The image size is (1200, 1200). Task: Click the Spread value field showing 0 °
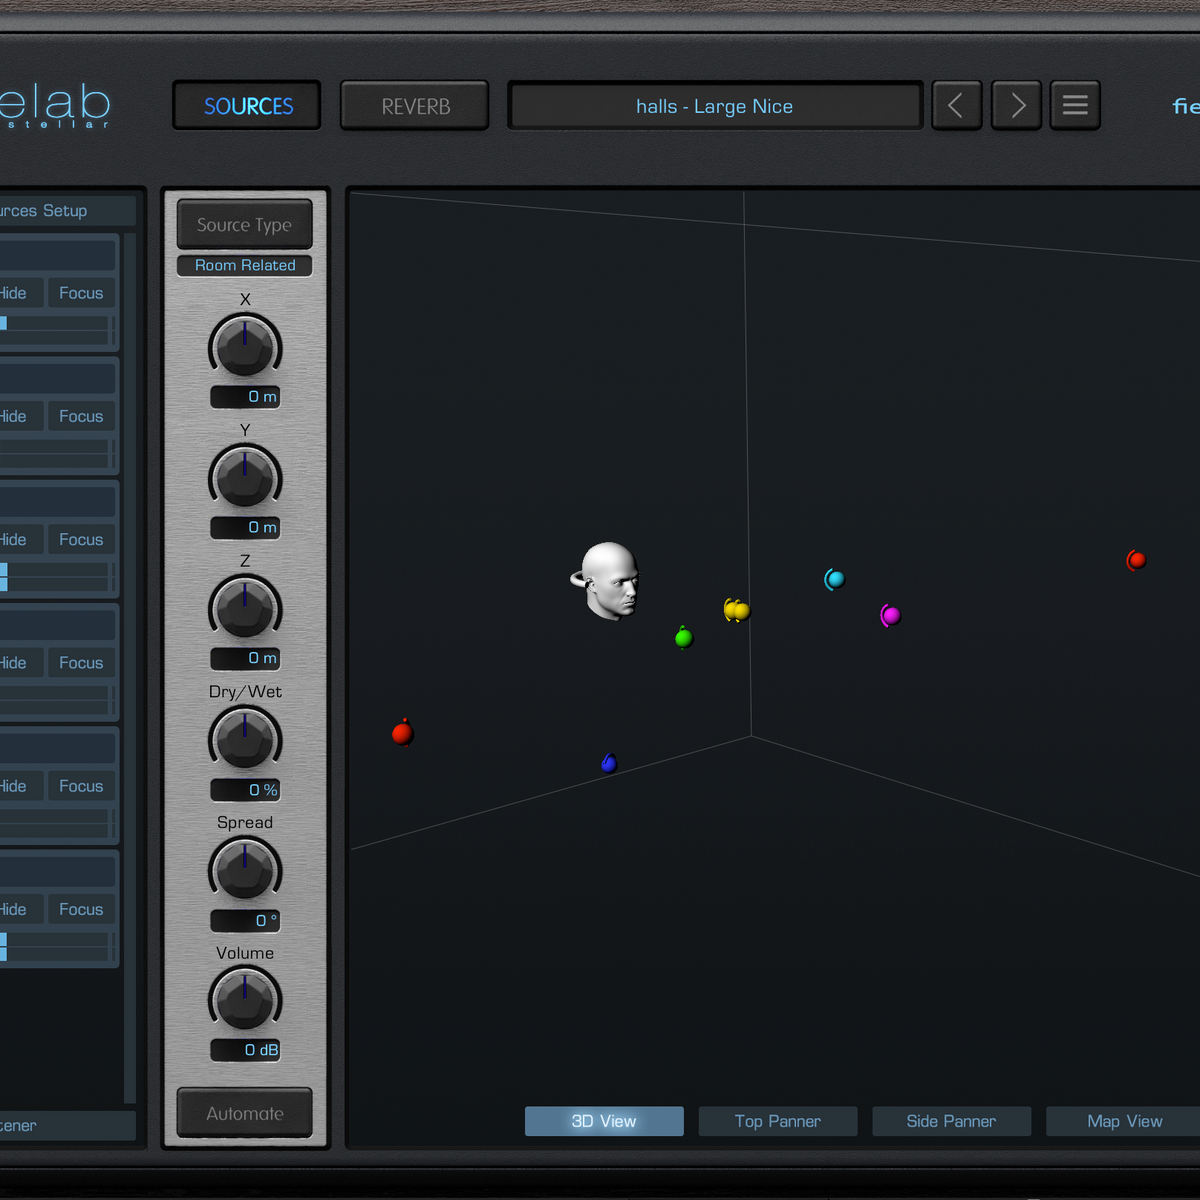245,920
